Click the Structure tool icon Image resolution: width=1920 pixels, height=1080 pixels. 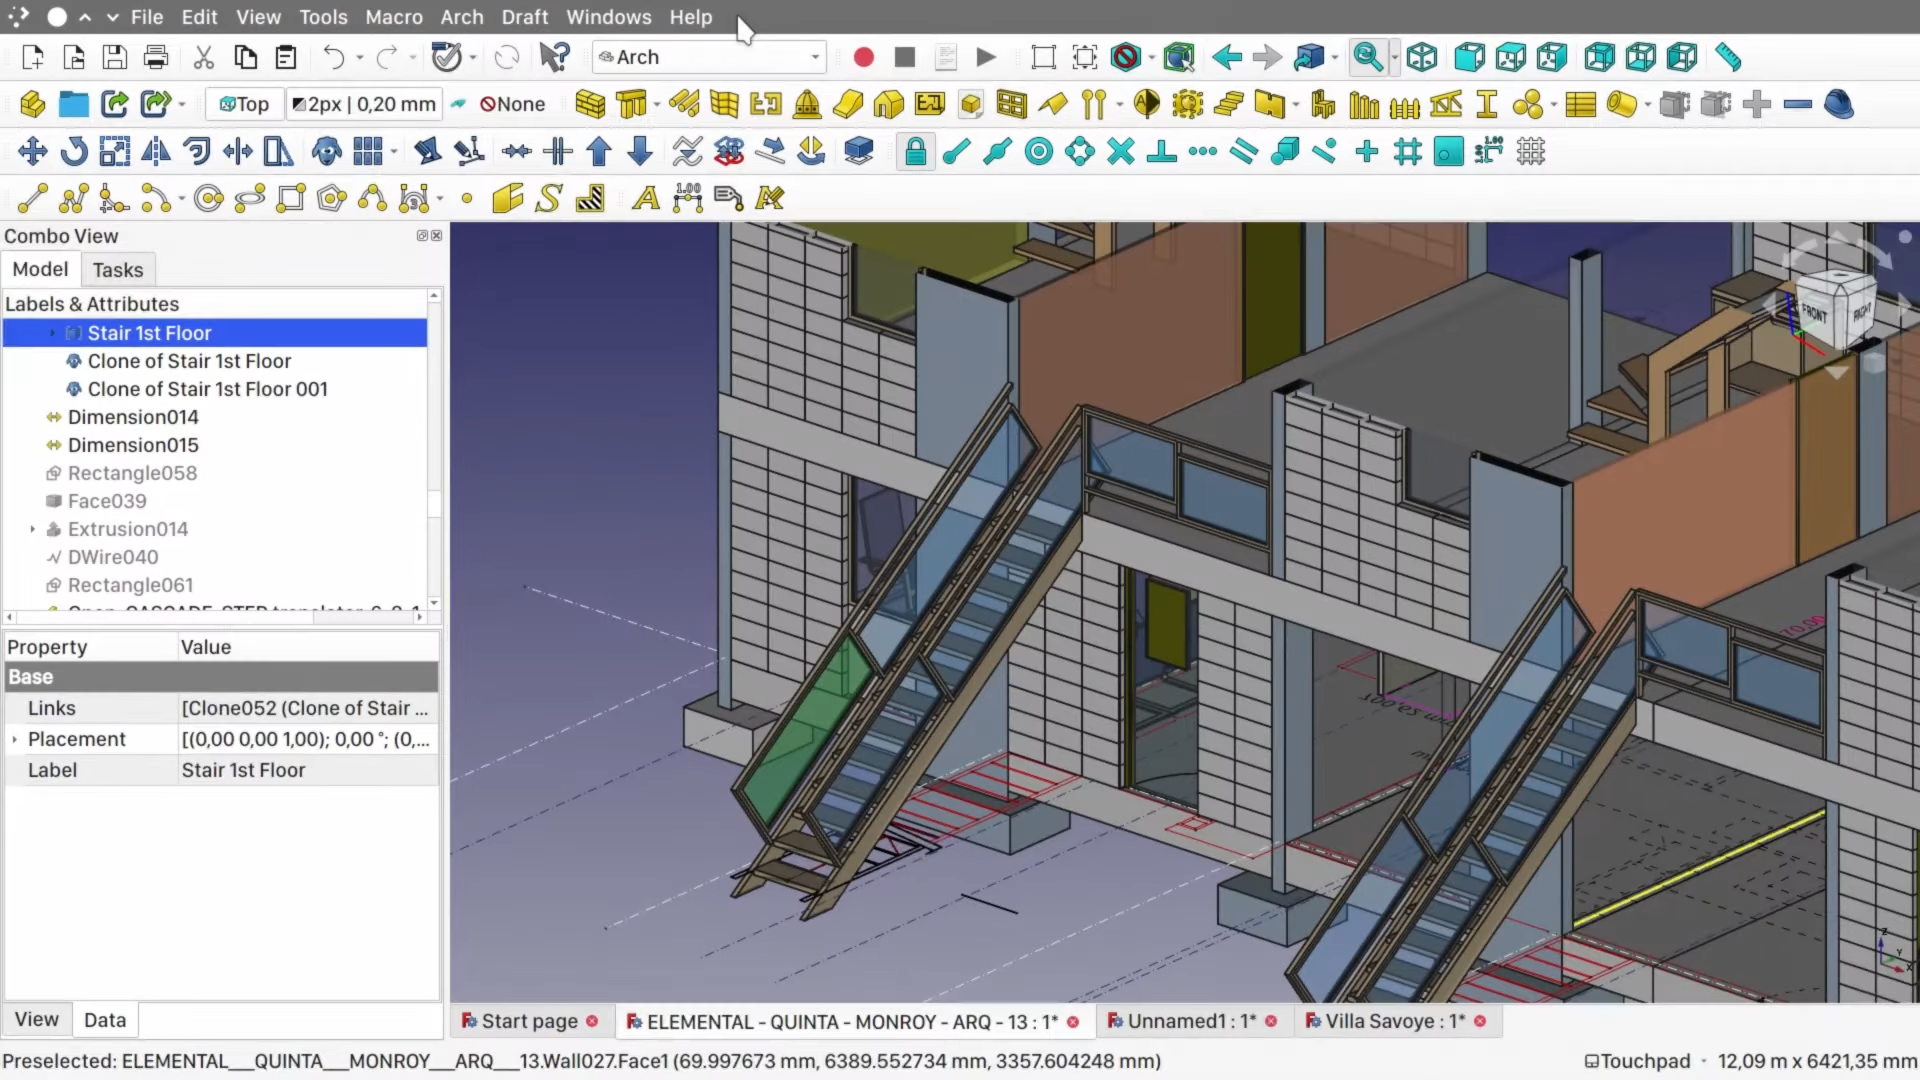(x=630, y=104)
